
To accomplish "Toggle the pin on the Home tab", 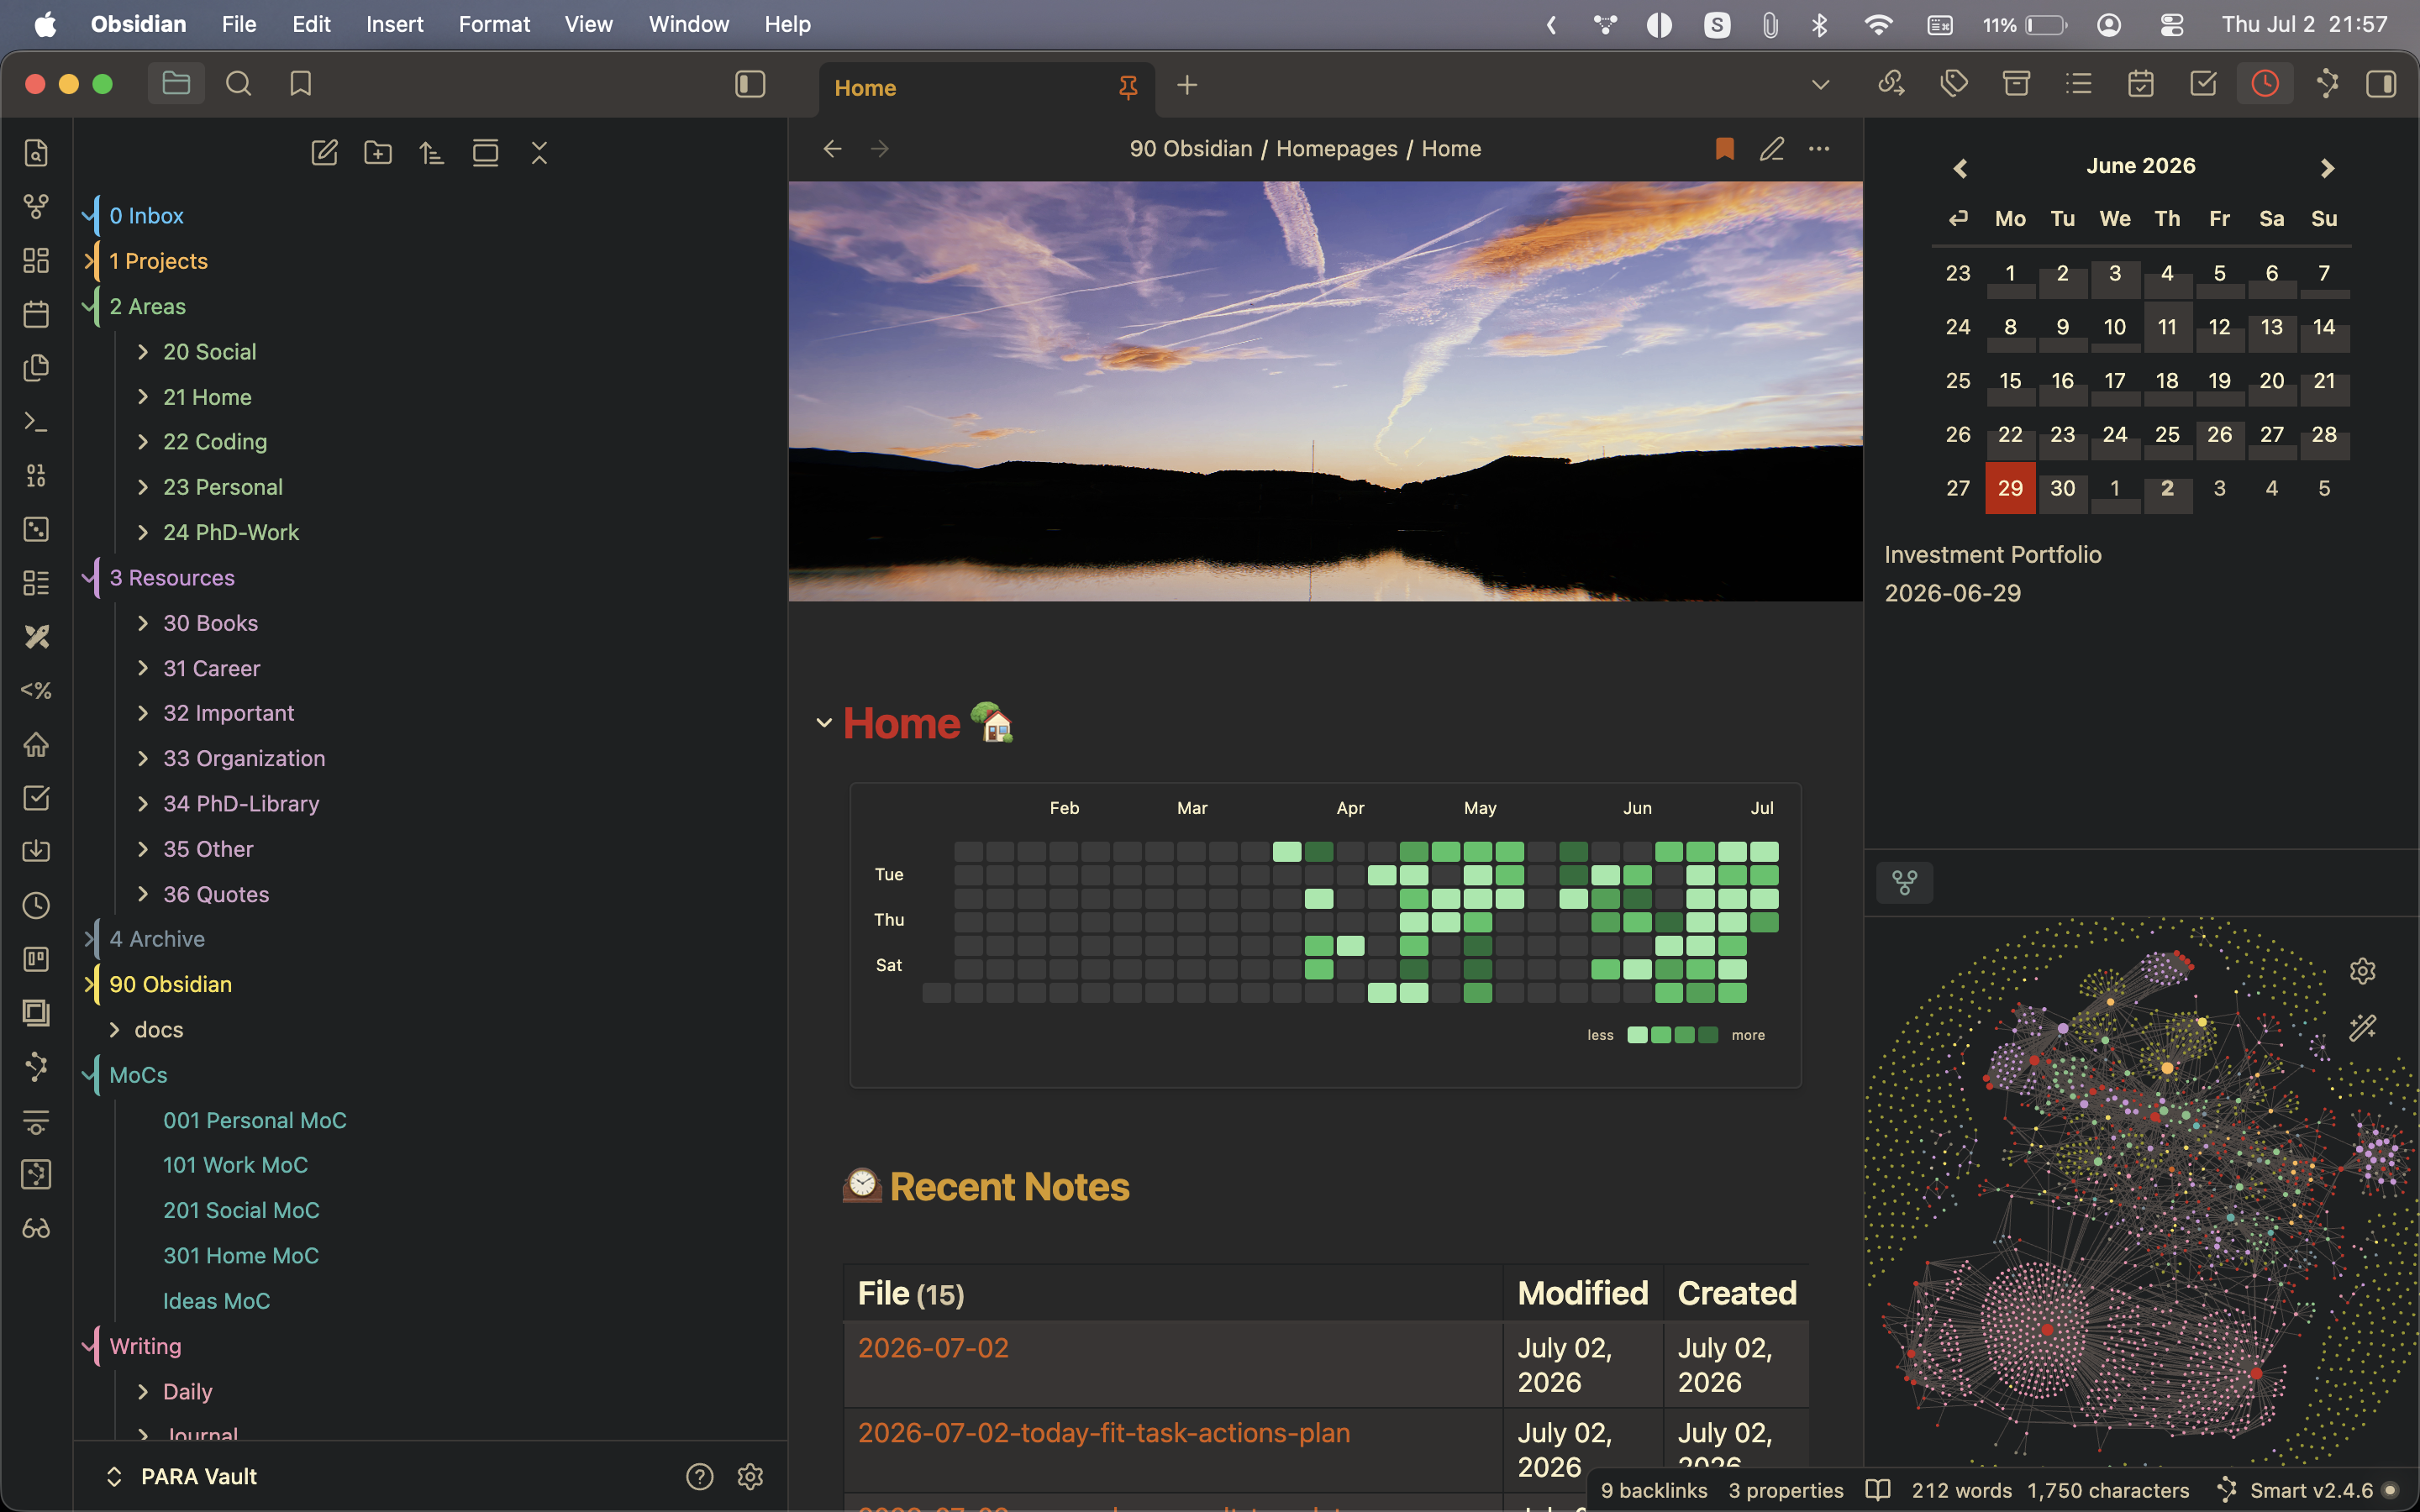I will 1128,88.
